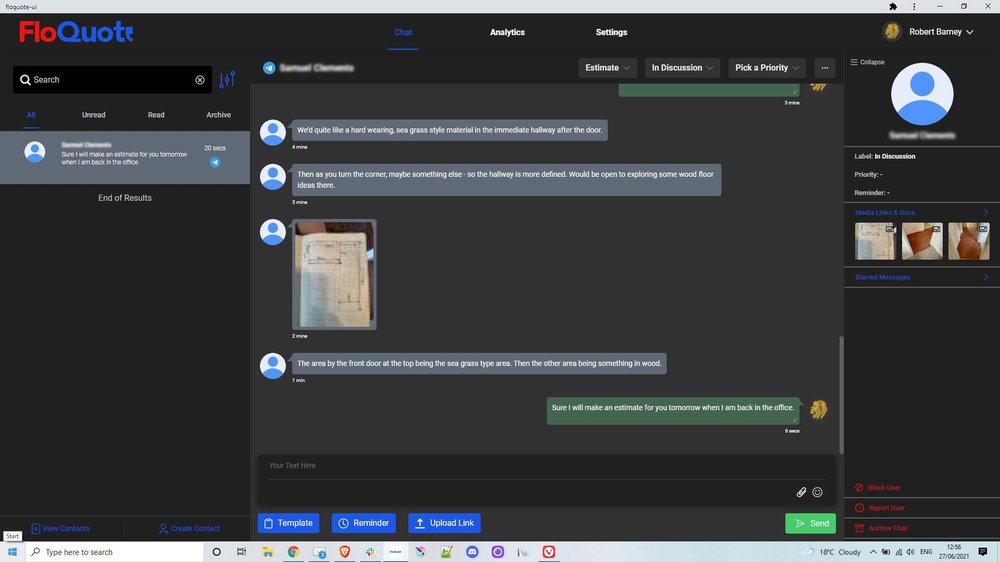Viewport: 1000px width, 562px height.
Task: Open the third media thumbnail in sidebar
Action: [x=969, y=241]
